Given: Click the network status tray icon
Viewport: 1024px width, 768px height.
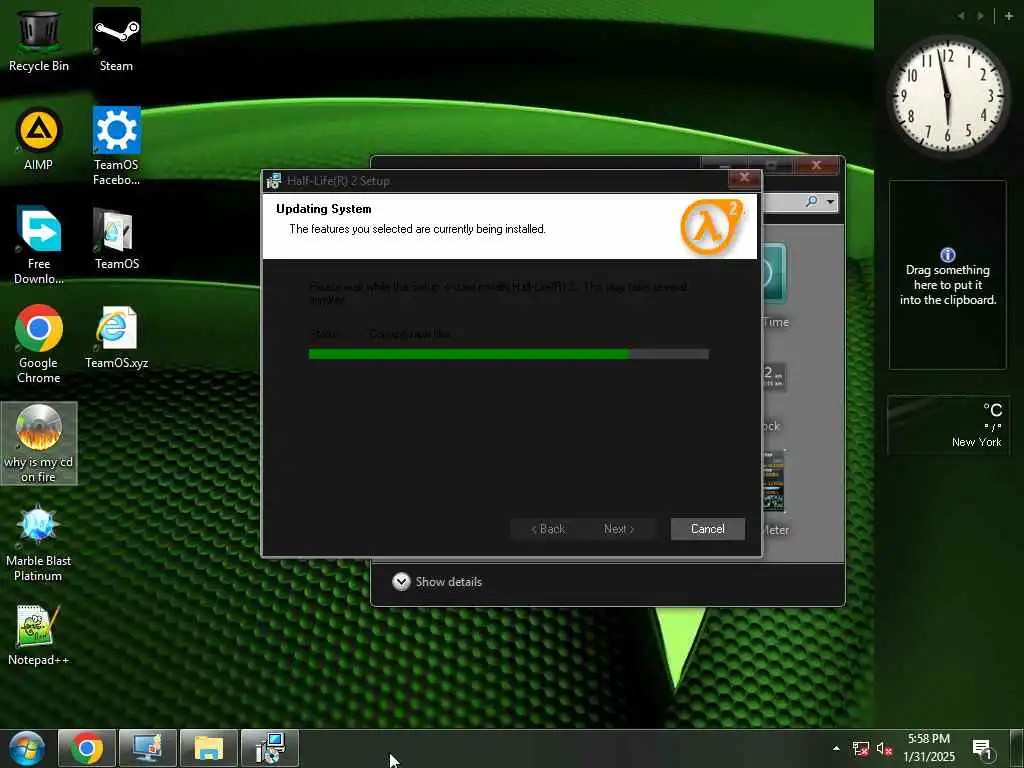Looking at the screenshot, I should [861, 749].
